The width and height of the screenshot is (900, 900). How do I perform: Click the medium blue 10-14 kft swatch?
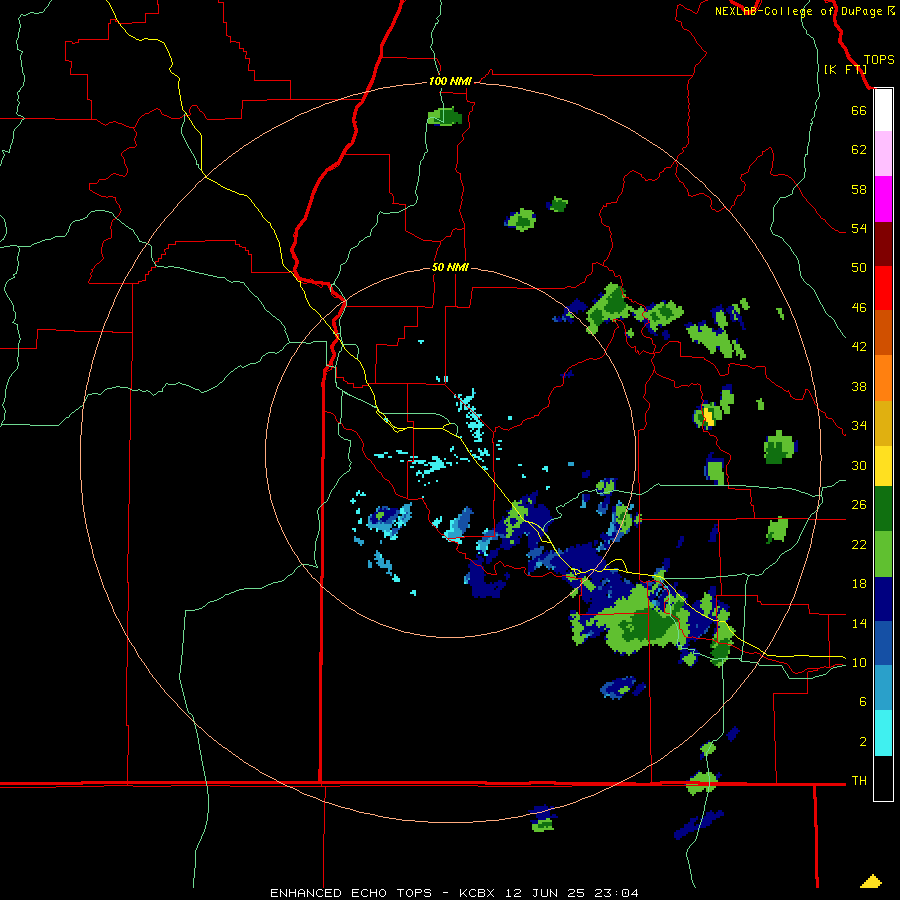point(883,643)
